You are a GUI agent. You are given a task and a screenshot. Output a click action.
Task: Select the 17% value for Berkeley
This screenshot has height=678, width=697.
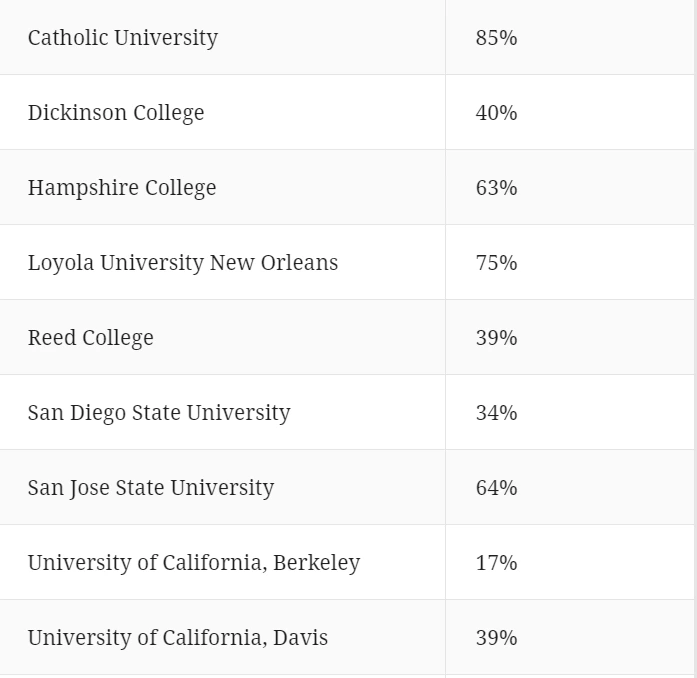coord(496,563)
